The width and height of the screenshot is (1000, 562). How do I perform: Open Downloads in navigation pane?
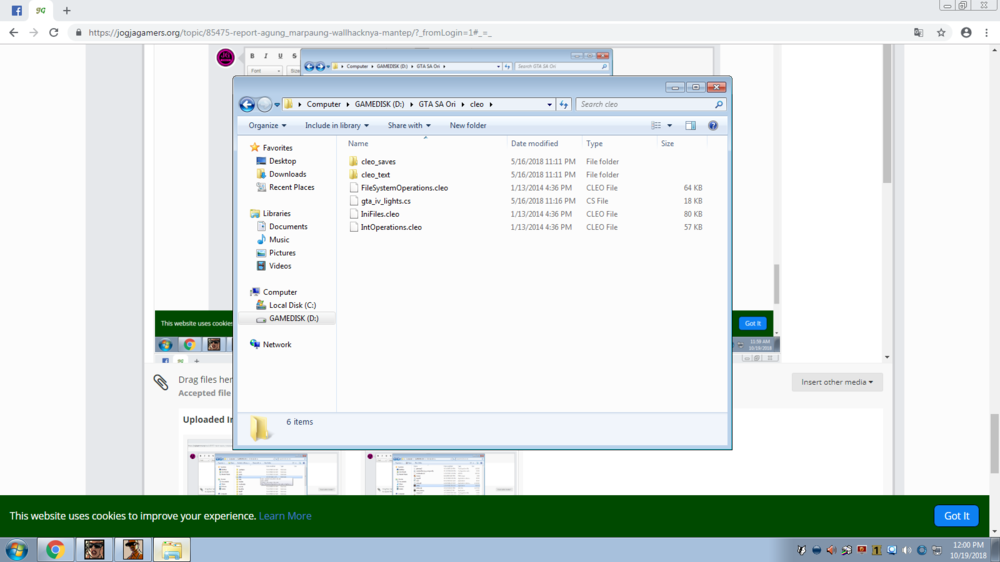[288, 174]
